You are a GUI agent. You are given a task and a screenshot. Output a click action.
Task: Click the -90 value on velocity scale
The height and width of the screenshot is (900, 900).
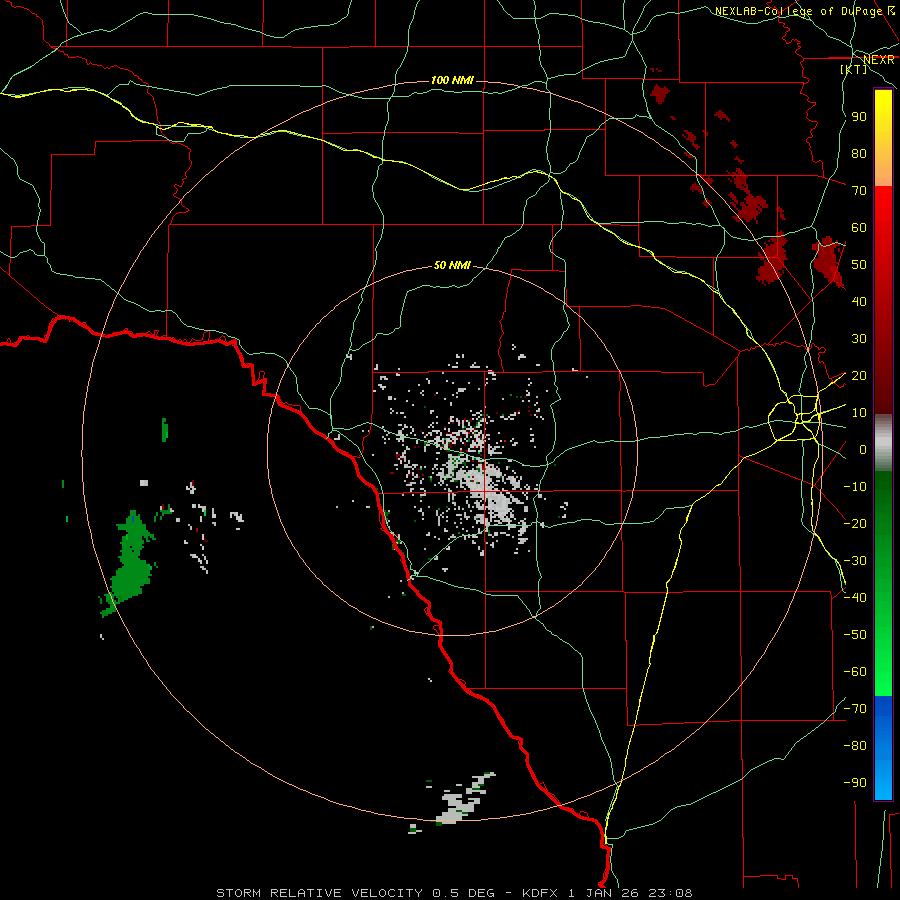pos(855,783)
